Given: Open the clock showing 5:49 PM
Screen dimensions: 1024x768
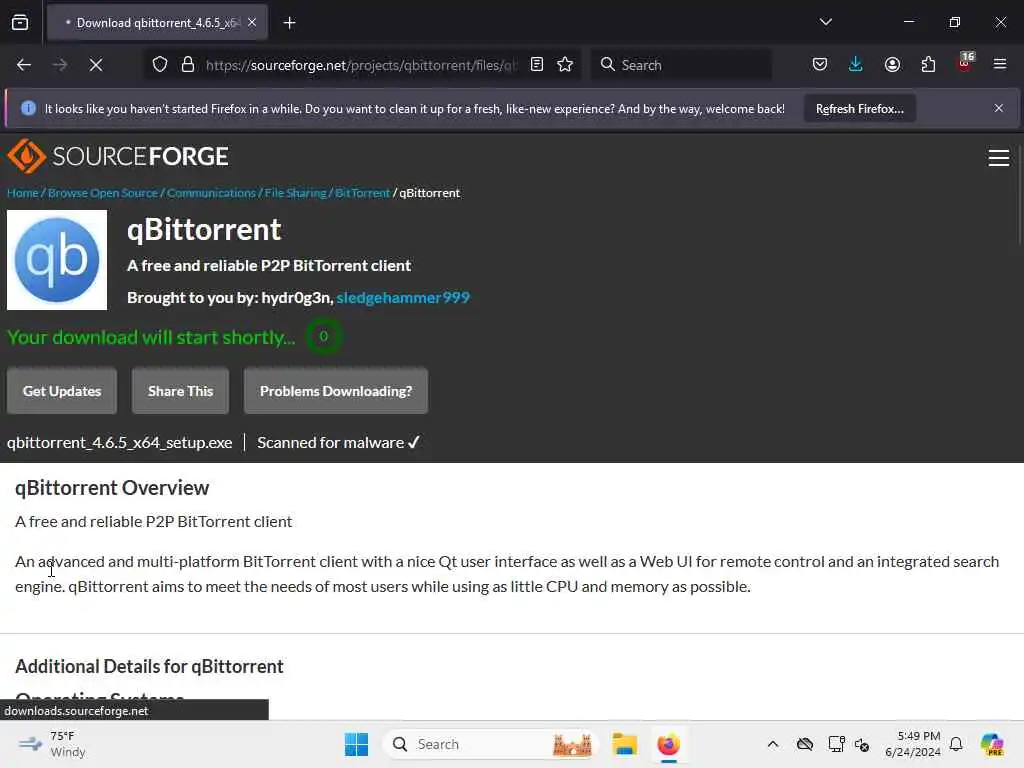Looking at the screenshot, I should pyautogui.click(x=912, y=744).
